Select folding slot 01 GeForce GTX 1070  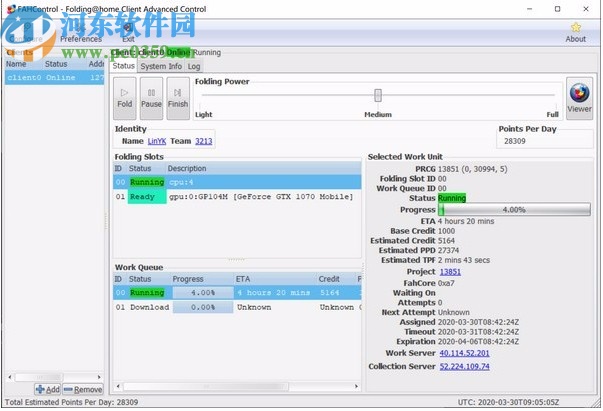click(x=237, y=196)
